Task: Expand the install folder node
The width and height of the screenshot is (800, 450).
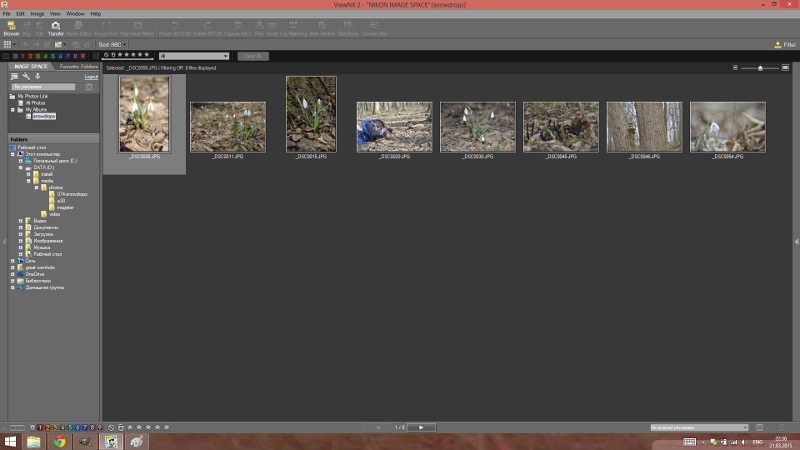Action: (29, 174)
